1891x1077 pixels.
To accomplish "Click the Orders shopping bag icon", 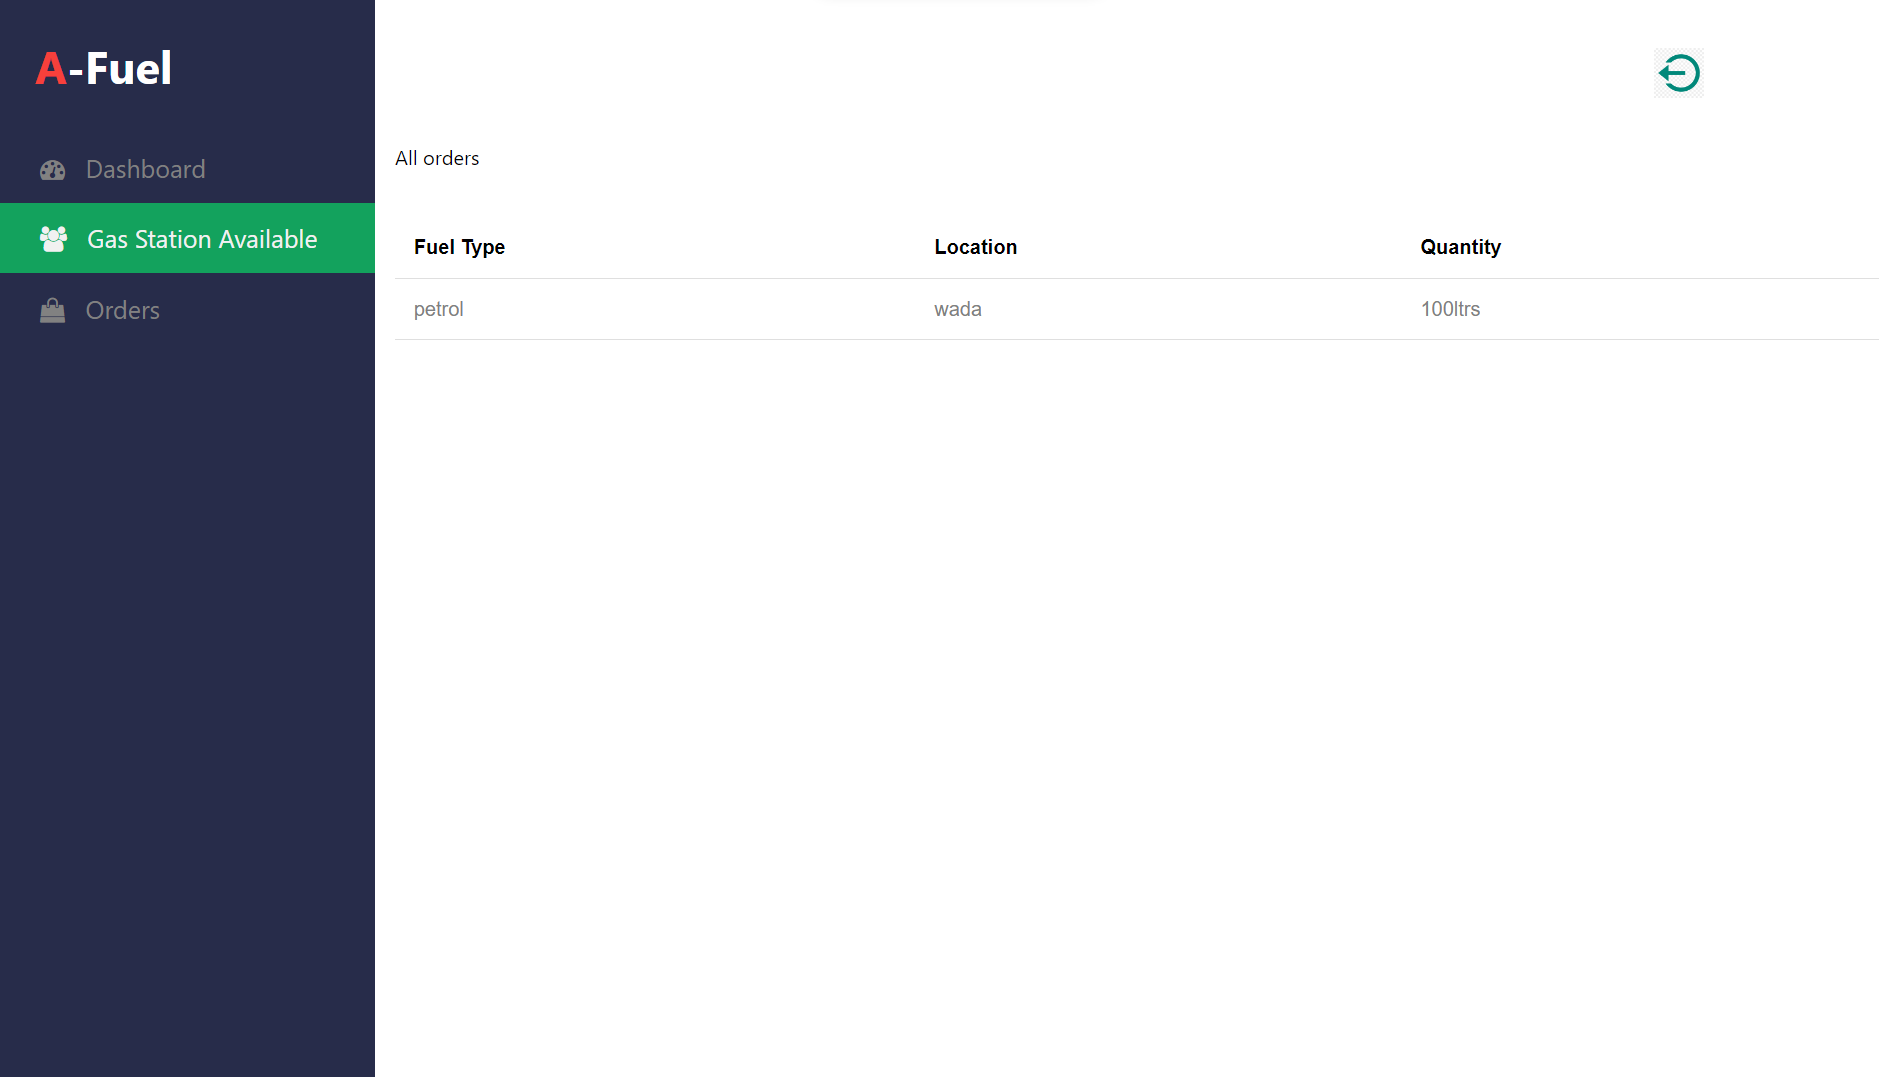I will (x=52, y=311).
